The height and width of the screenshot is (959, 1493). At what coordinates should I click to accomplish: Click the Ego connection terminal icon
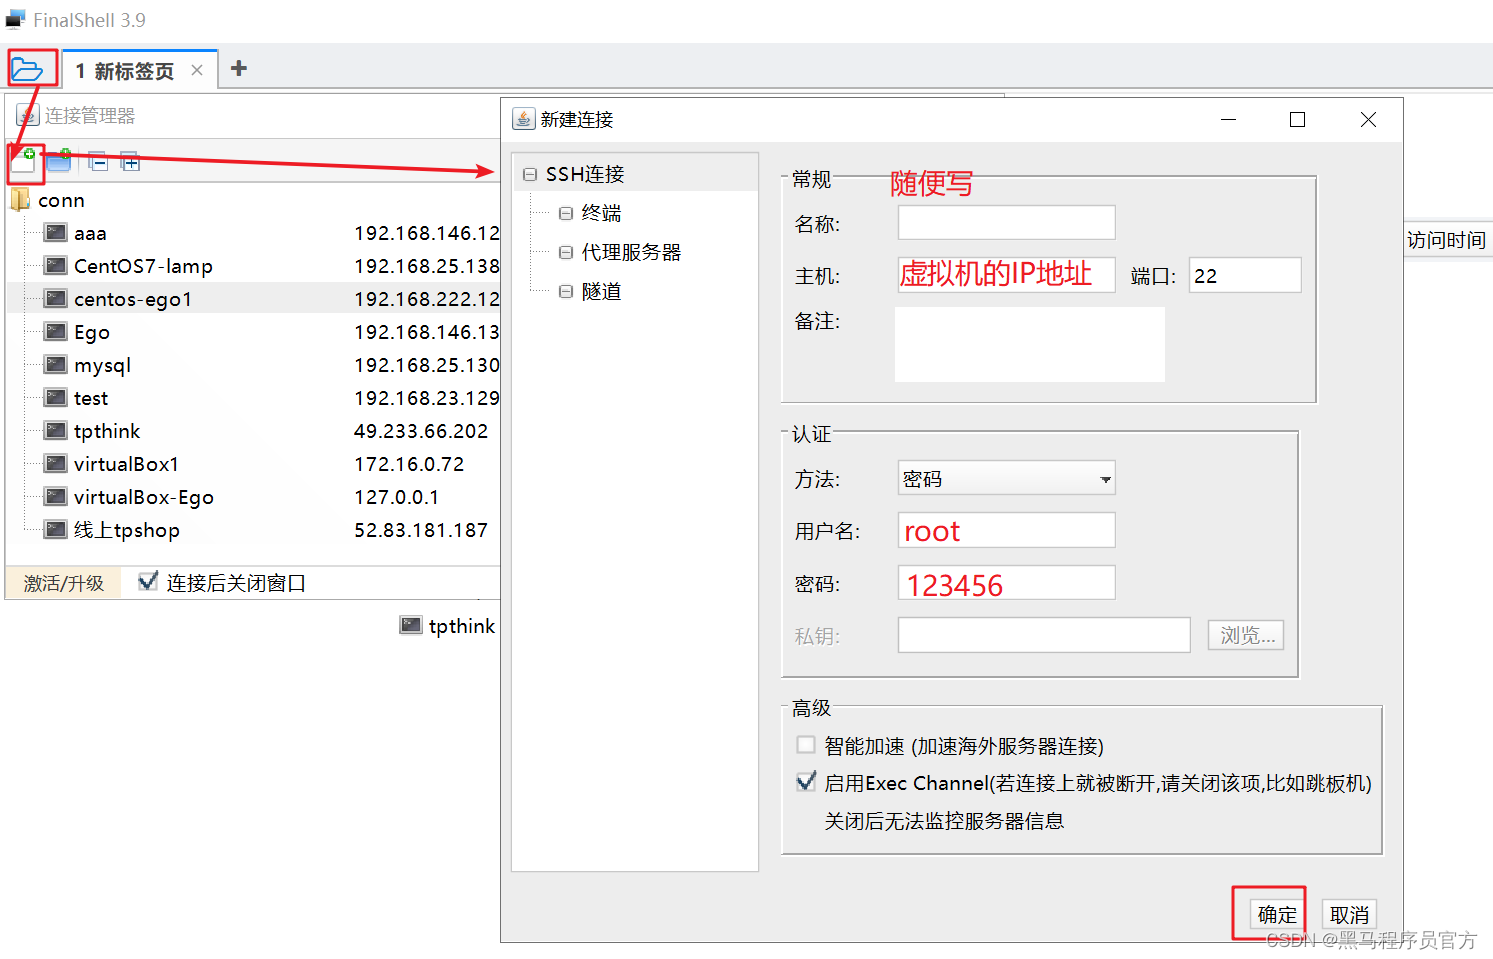point(56,332)
